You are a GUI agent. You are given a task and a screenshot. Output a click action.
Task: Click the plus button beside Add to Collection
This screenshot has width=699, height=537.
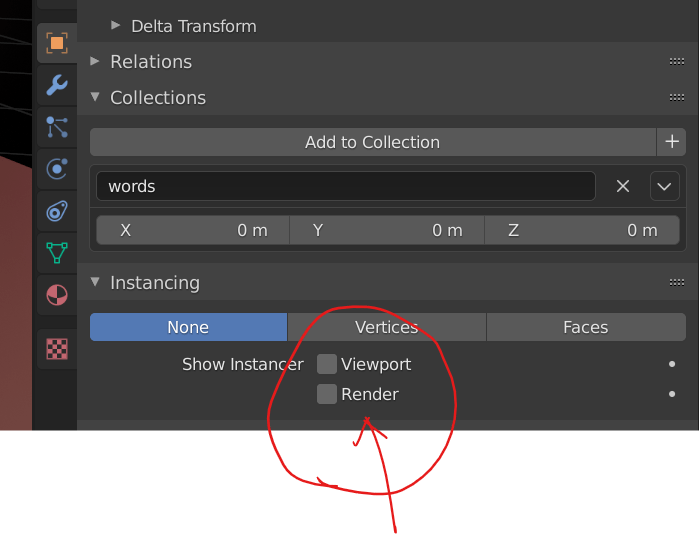click(671, 142)
